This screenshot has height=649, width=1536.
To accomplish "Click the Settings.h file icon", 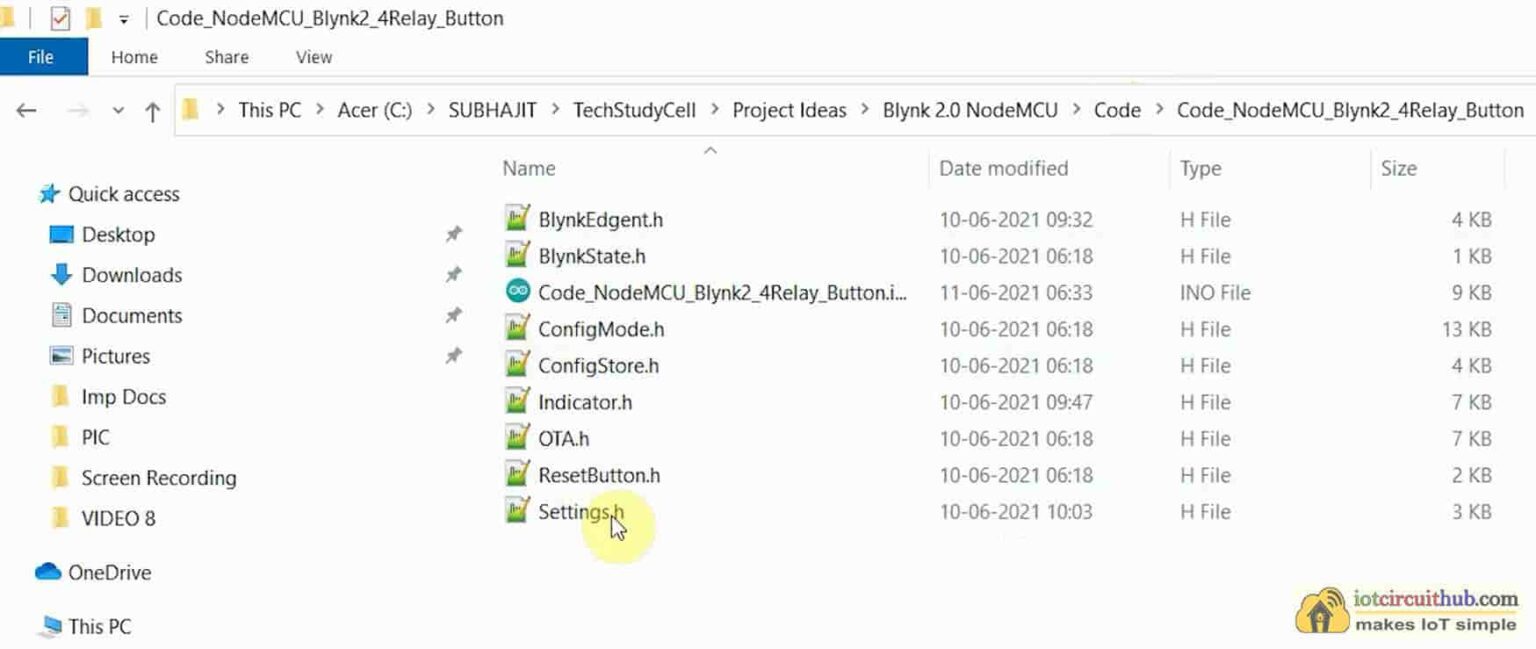I will point(517,511).
